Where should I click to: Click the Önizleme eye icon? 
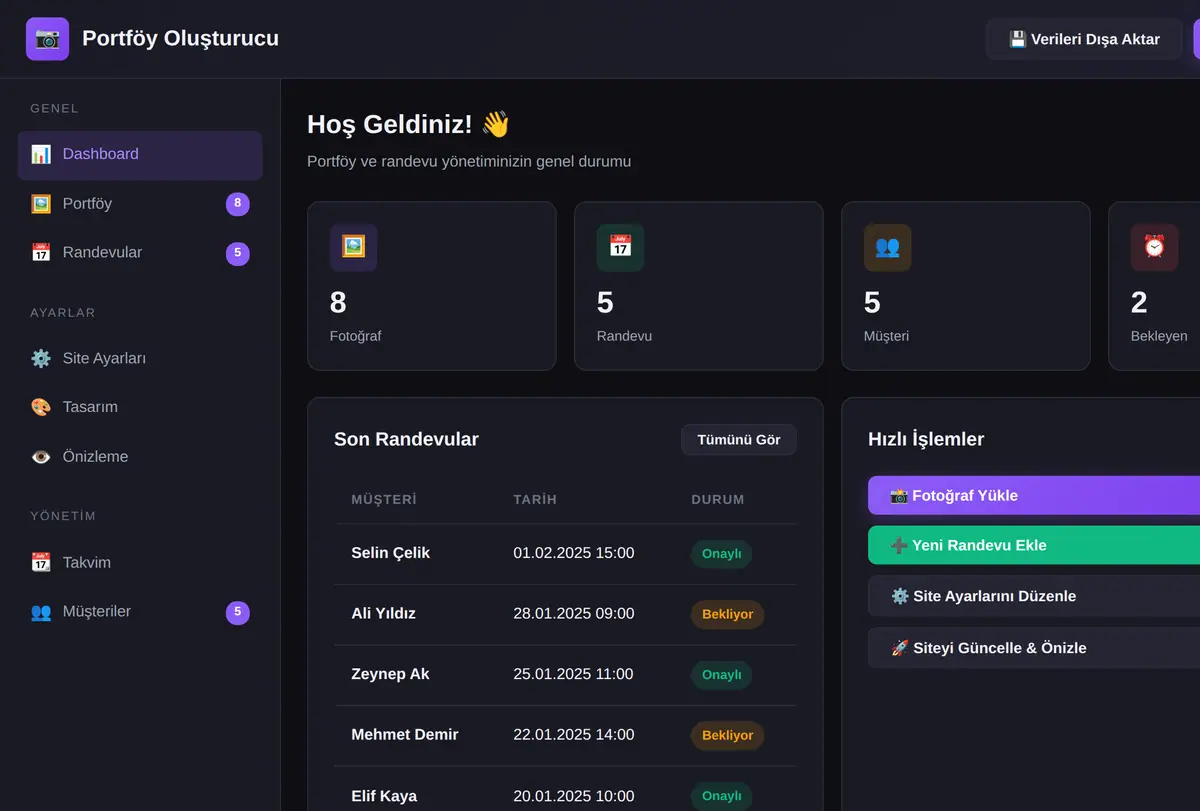(x=41, y=457)
